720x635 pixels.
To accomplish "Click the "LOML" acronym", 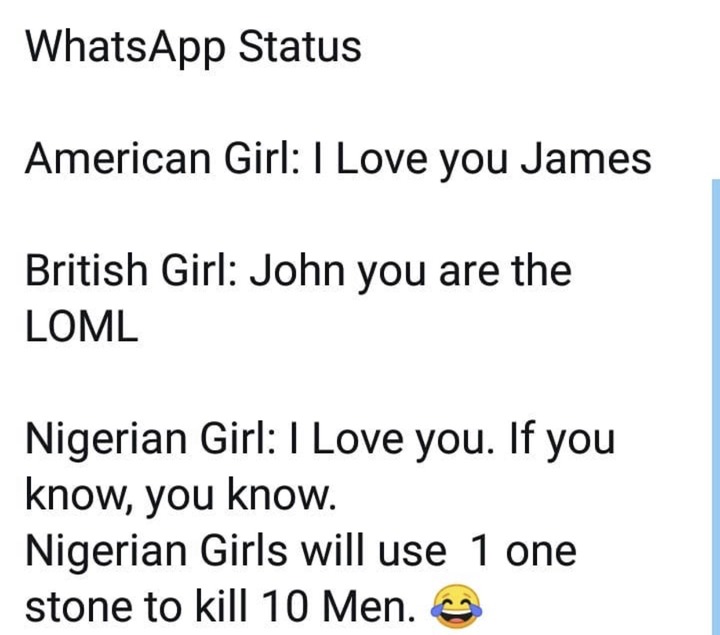I will pyautogui.click(x=82, y=326).
